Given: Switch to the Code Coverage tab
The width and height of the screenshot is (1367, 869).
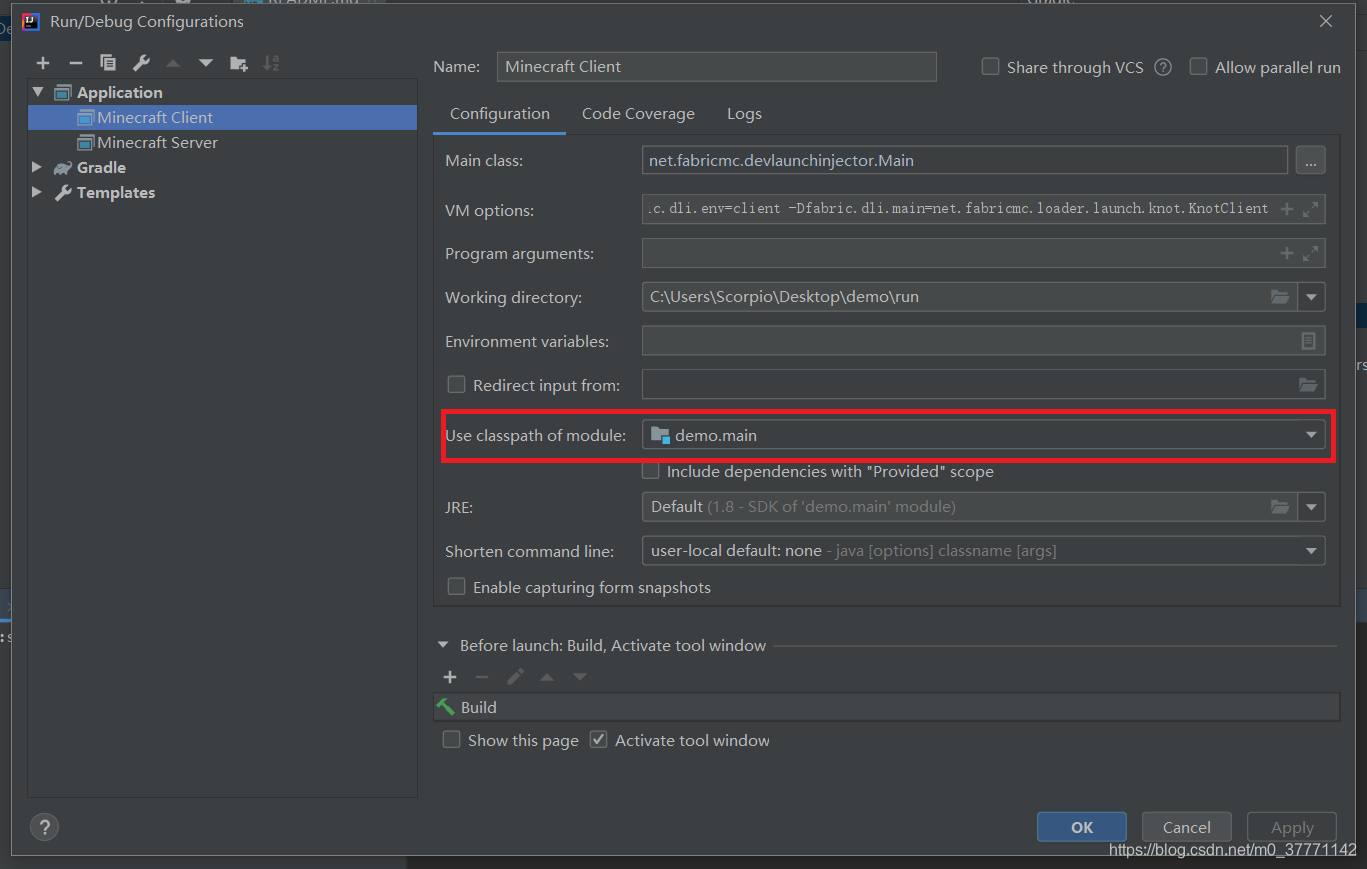Looking at the screenshot, I should pos(638,113).
